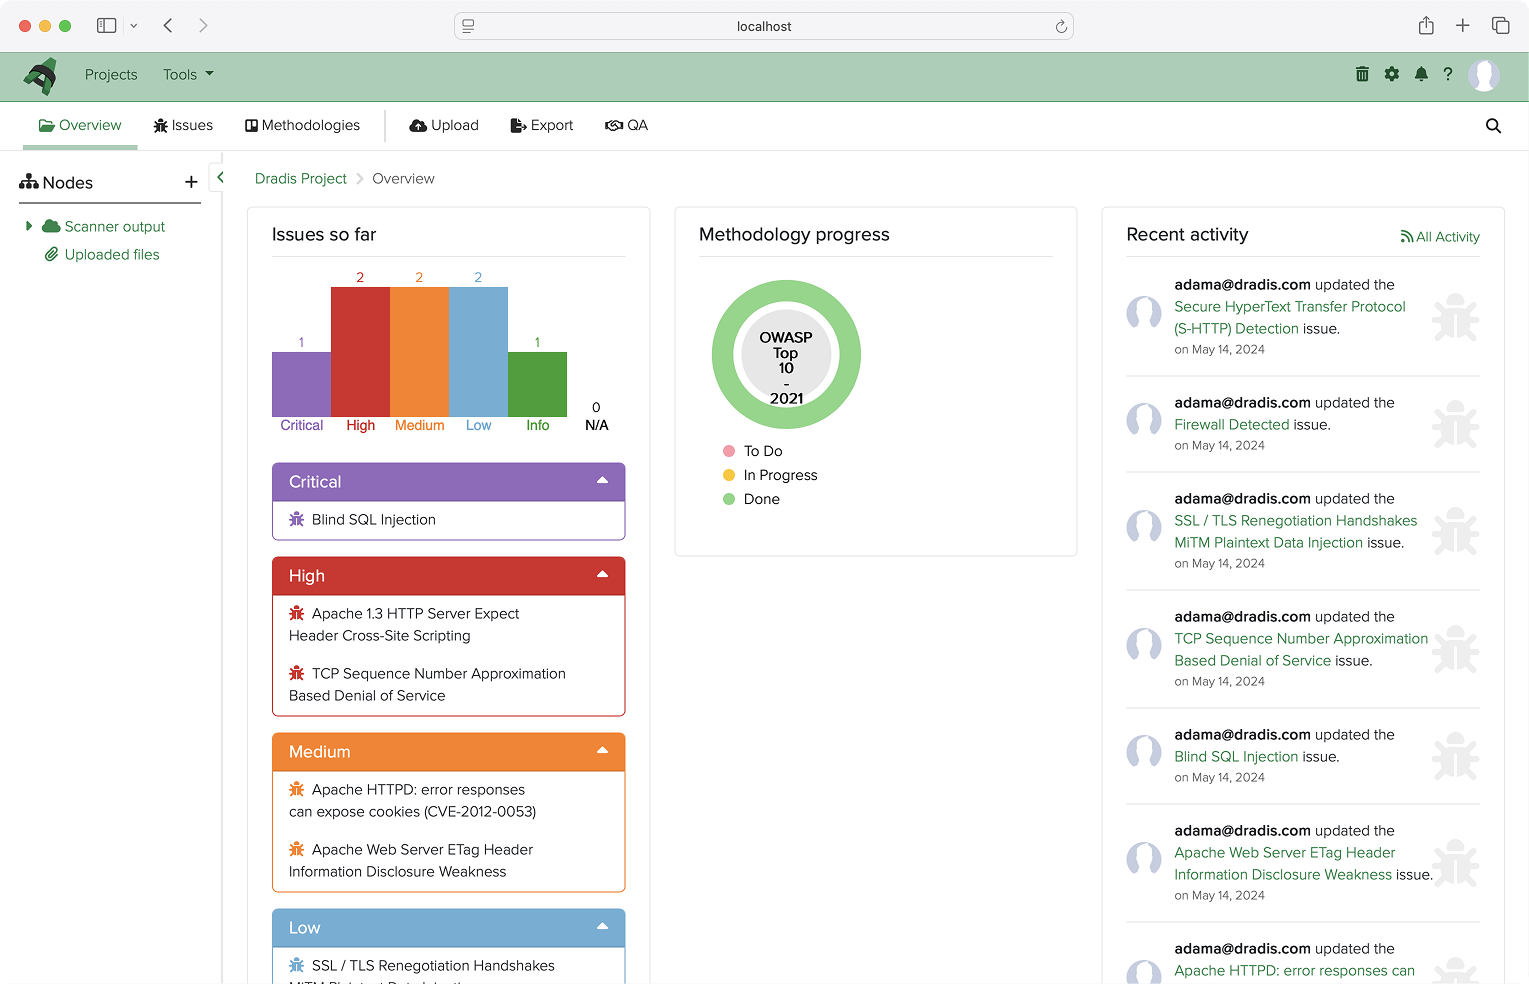Screen dimensions: 1529x984
Task: Click the user avatar in the header
Action: (1484, 74)
